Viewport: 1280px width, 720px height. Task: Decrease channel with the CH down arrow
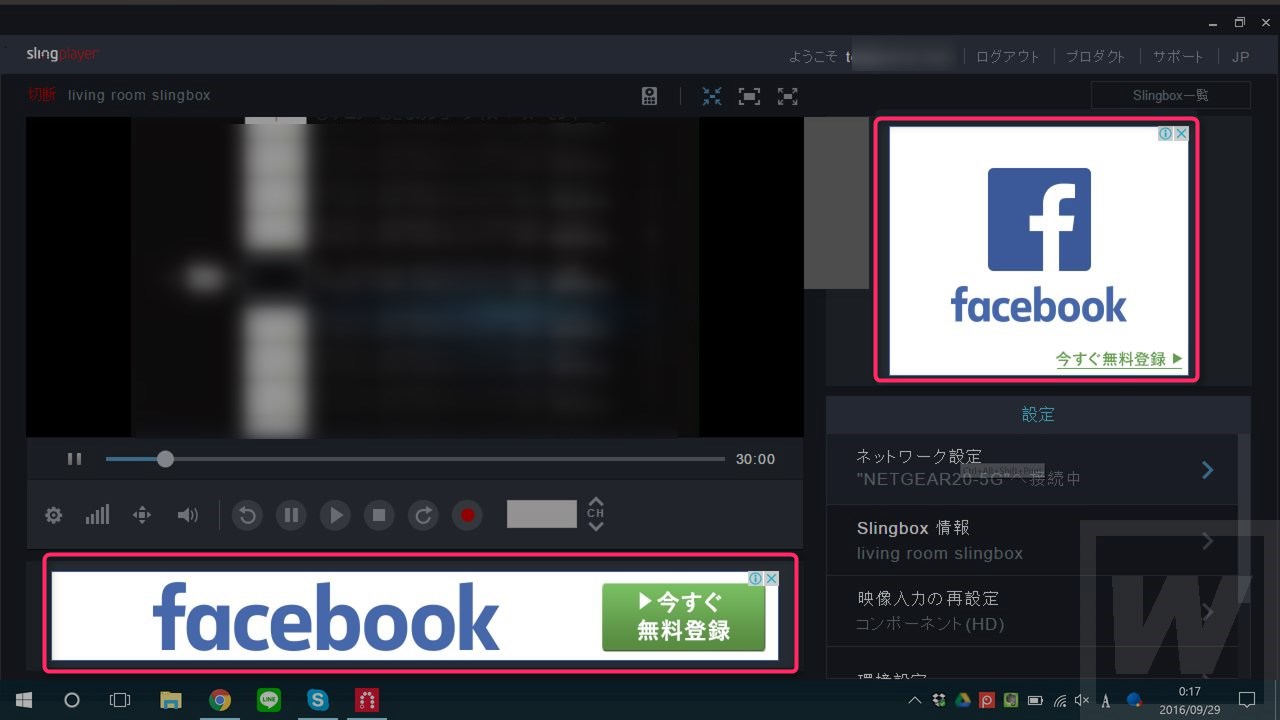click(596, 527)
